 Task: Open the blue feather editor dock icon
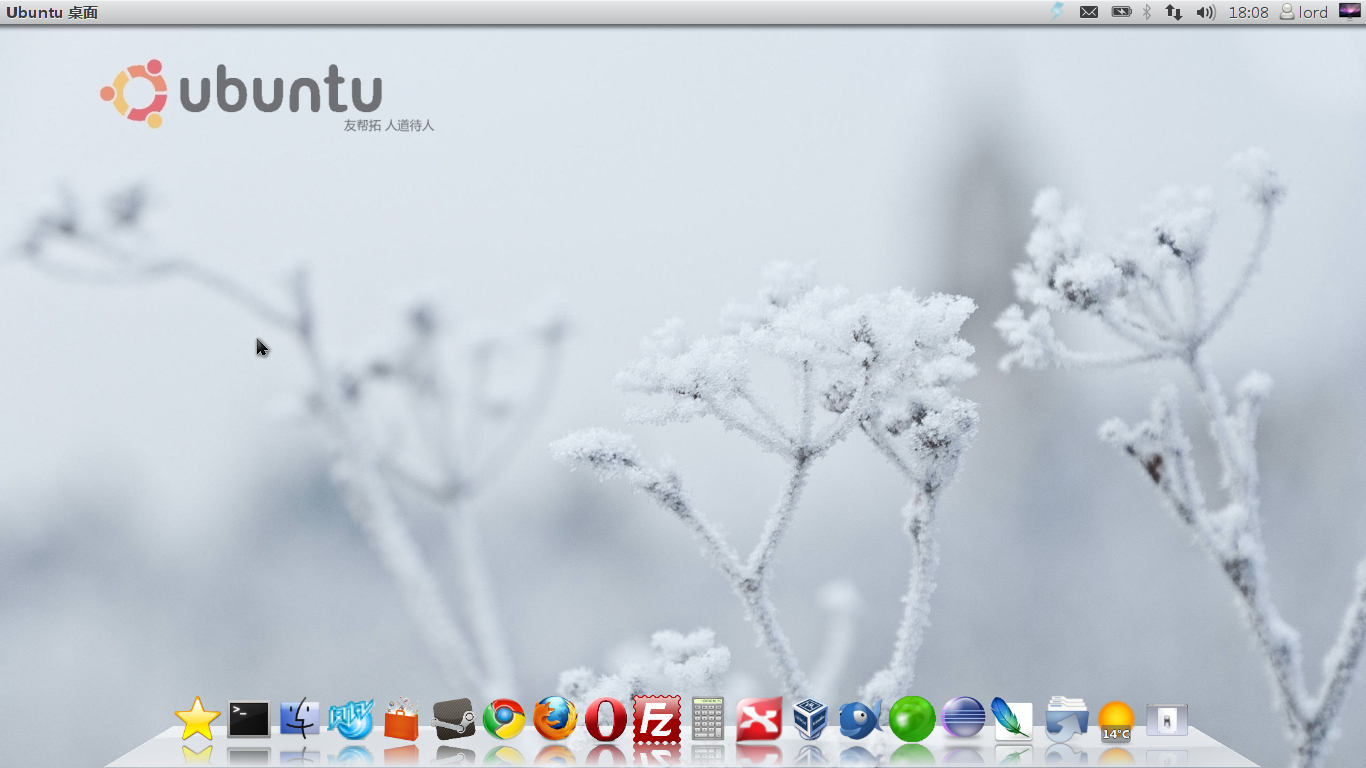coord(1012,719)
